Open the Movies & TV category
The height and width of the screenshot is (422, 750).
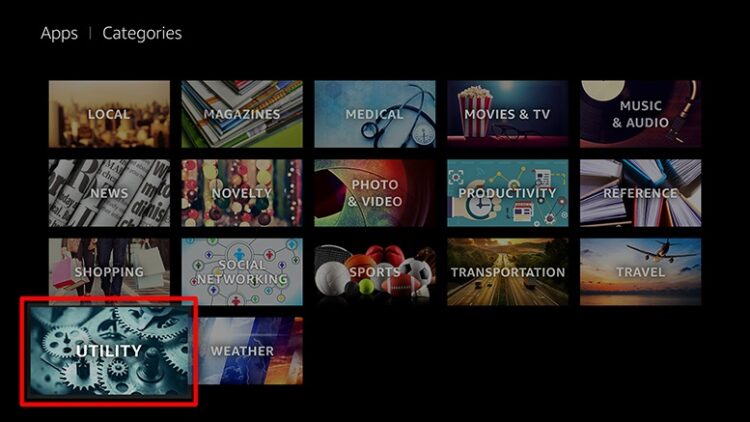coord(507,114)
